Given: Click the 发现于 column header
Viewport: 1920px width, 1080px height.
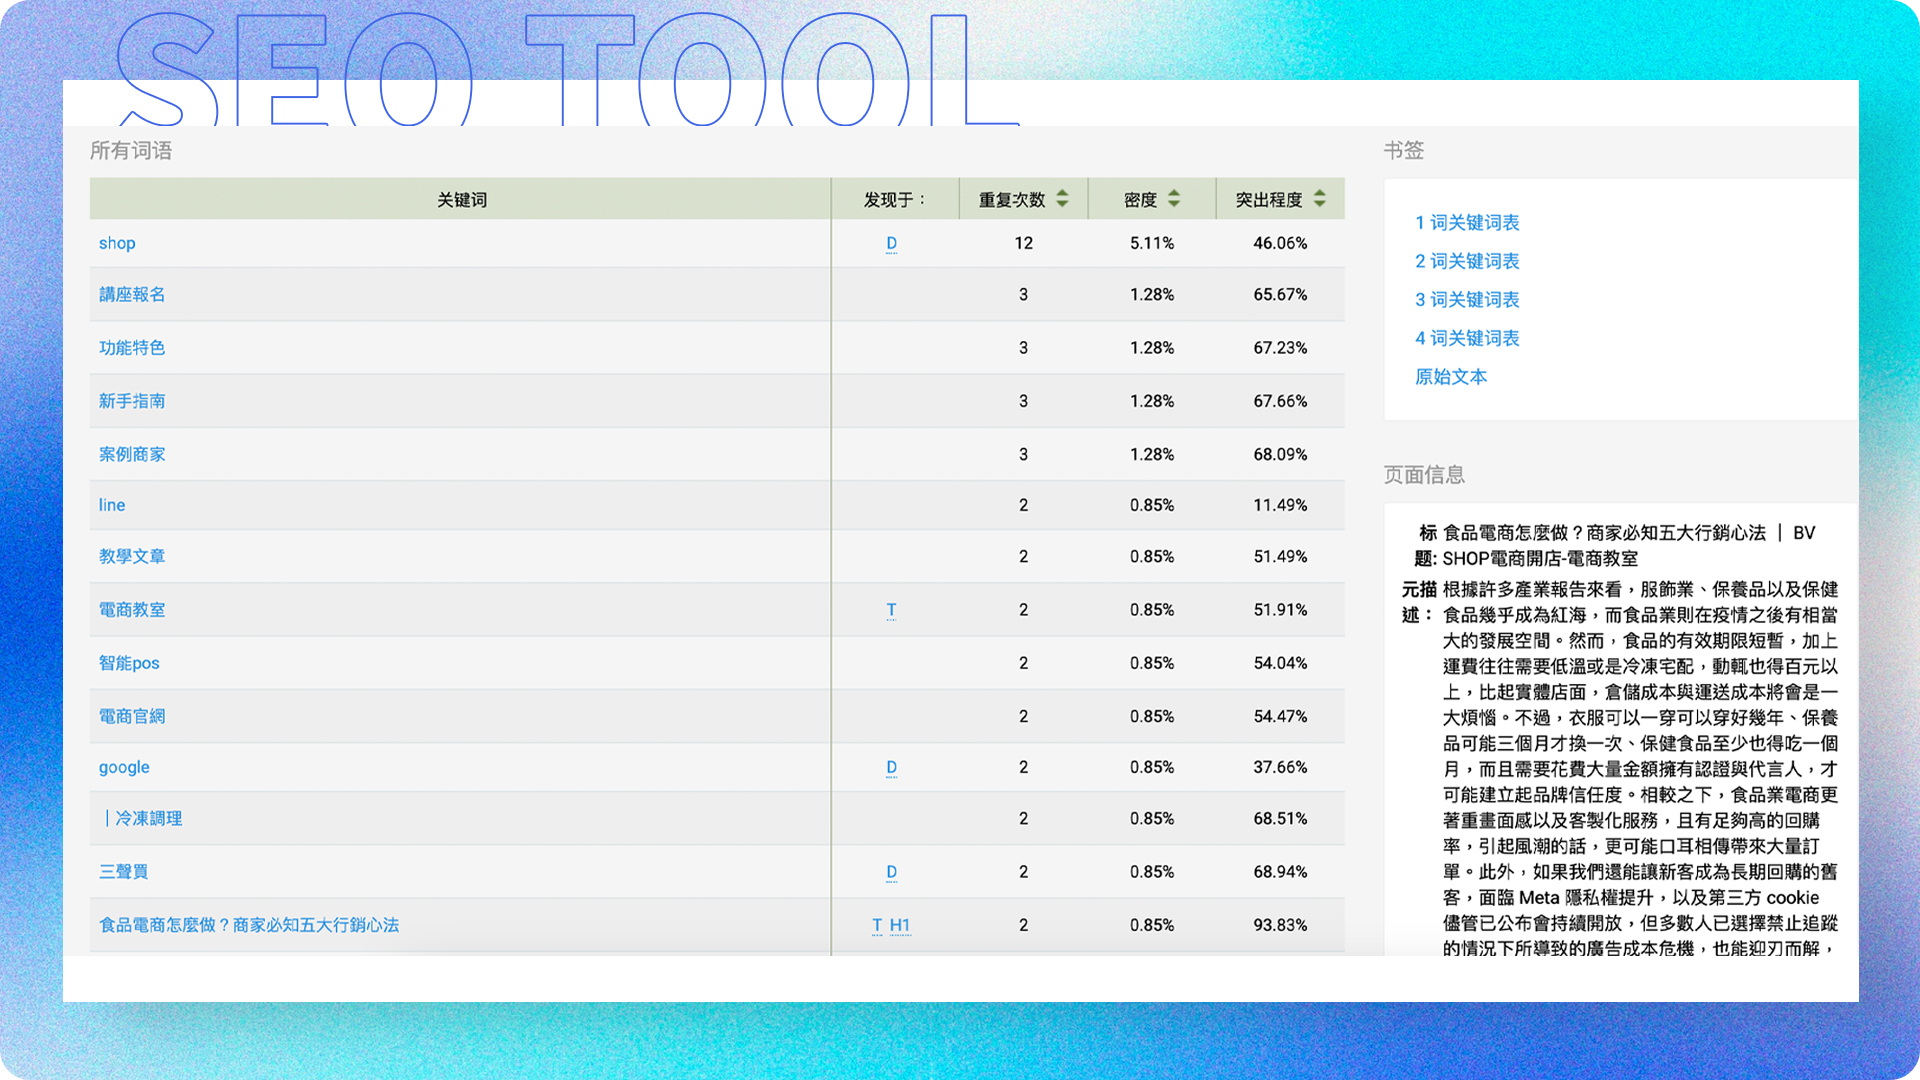Looking at the screenshot, I should tap(895, 199).
